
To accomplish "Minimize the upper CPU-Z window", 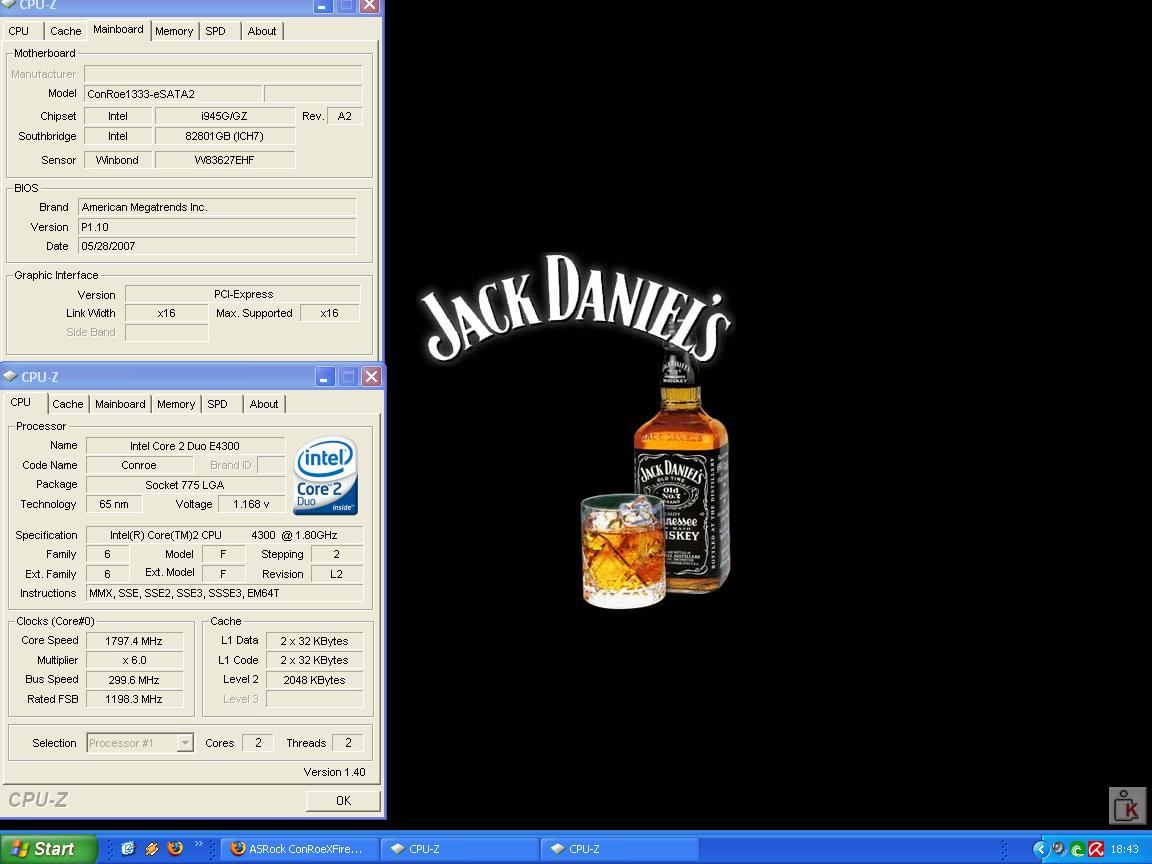I will 323,6.
